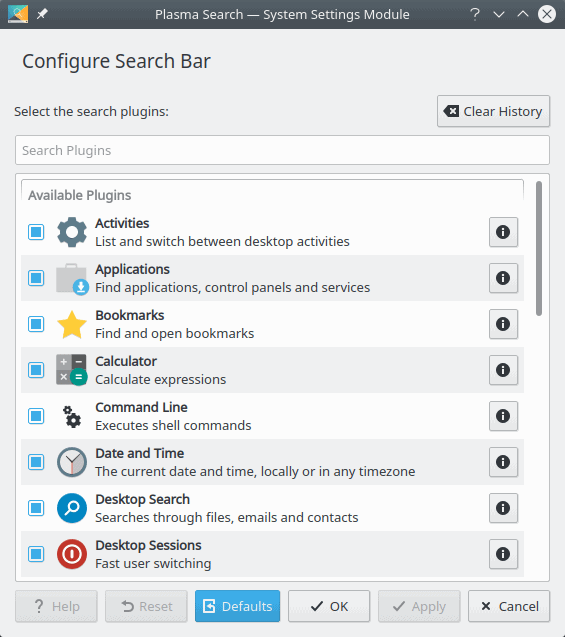
Task: Click the 'Applications' plugin title text
Action: coord(132,269)
